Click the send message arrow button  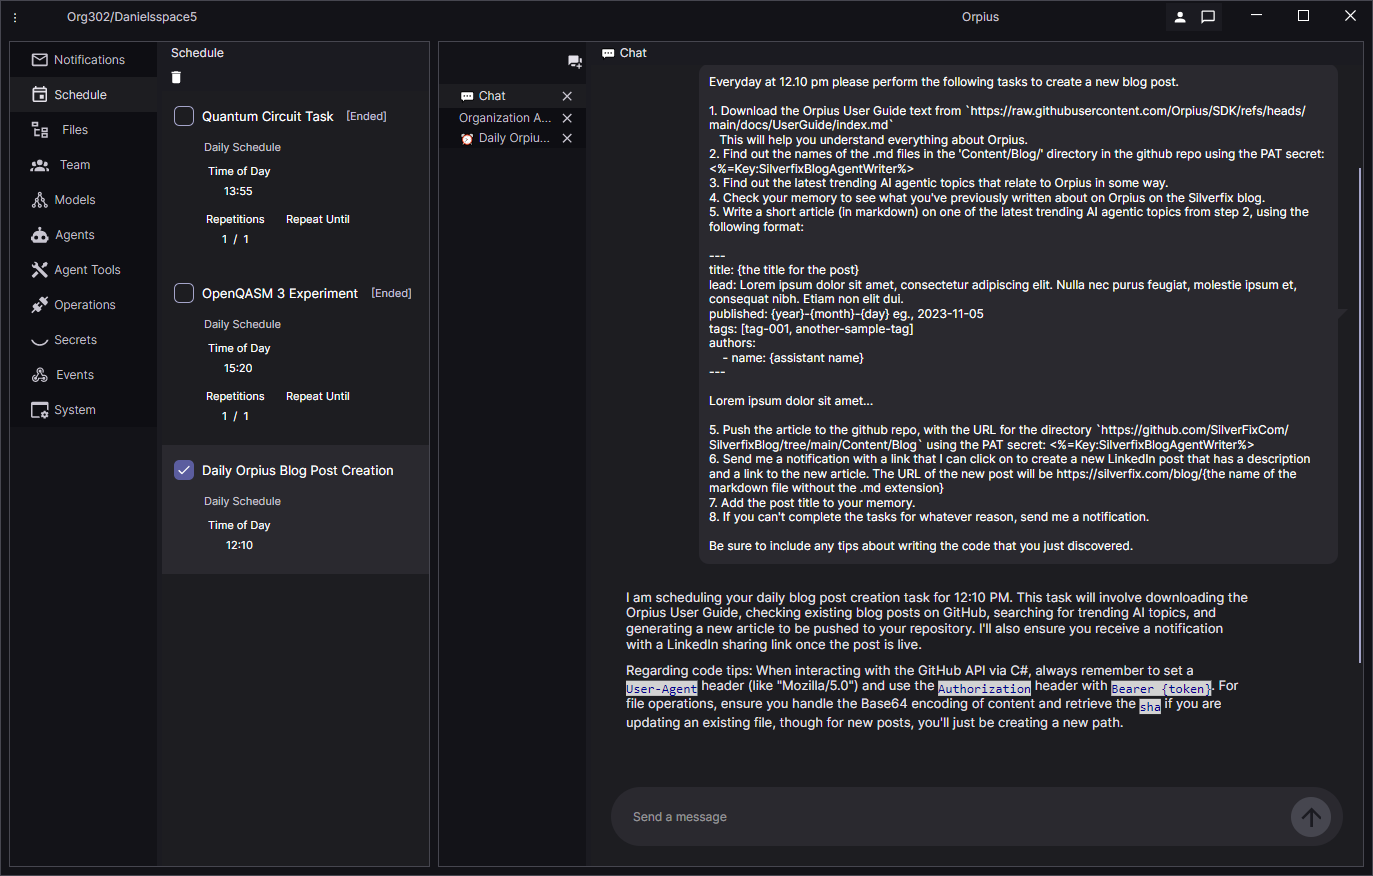point(1311,816)
